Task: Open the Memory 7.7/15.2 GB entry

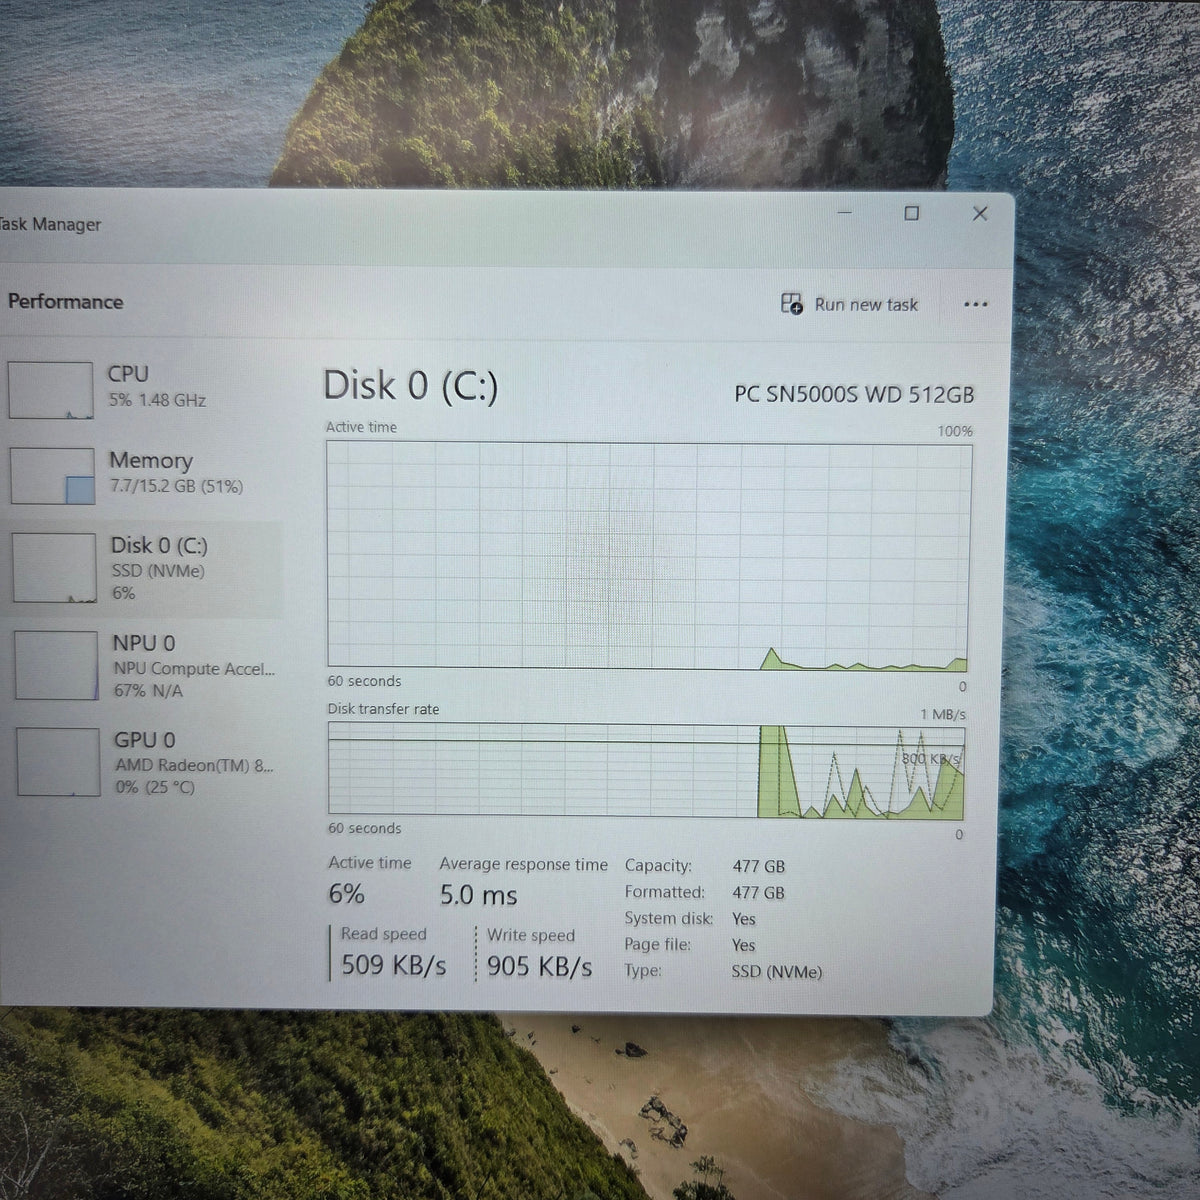Action: click(144, 473)
